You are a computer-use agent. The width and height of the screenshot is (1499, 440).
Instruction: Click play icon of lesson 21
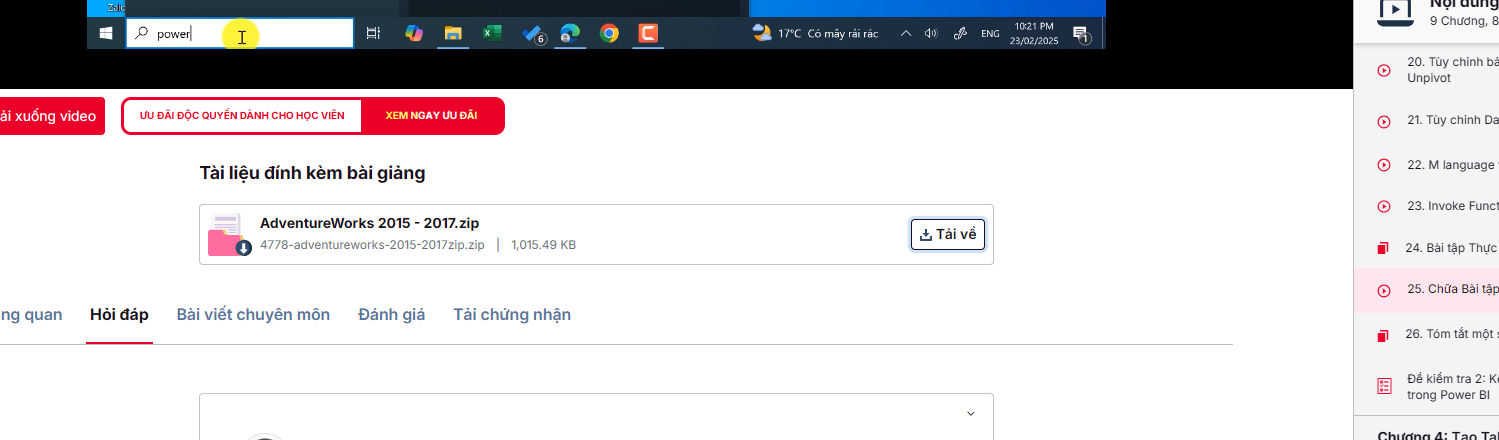(x=1384, y=121)
